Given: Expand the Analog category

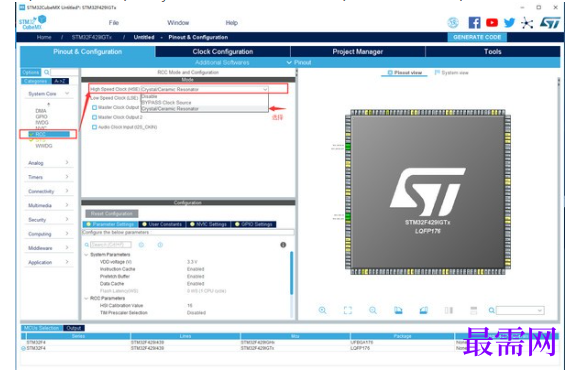Looking at the screenshot, I should pyautogui.click(x=67, y=162).
